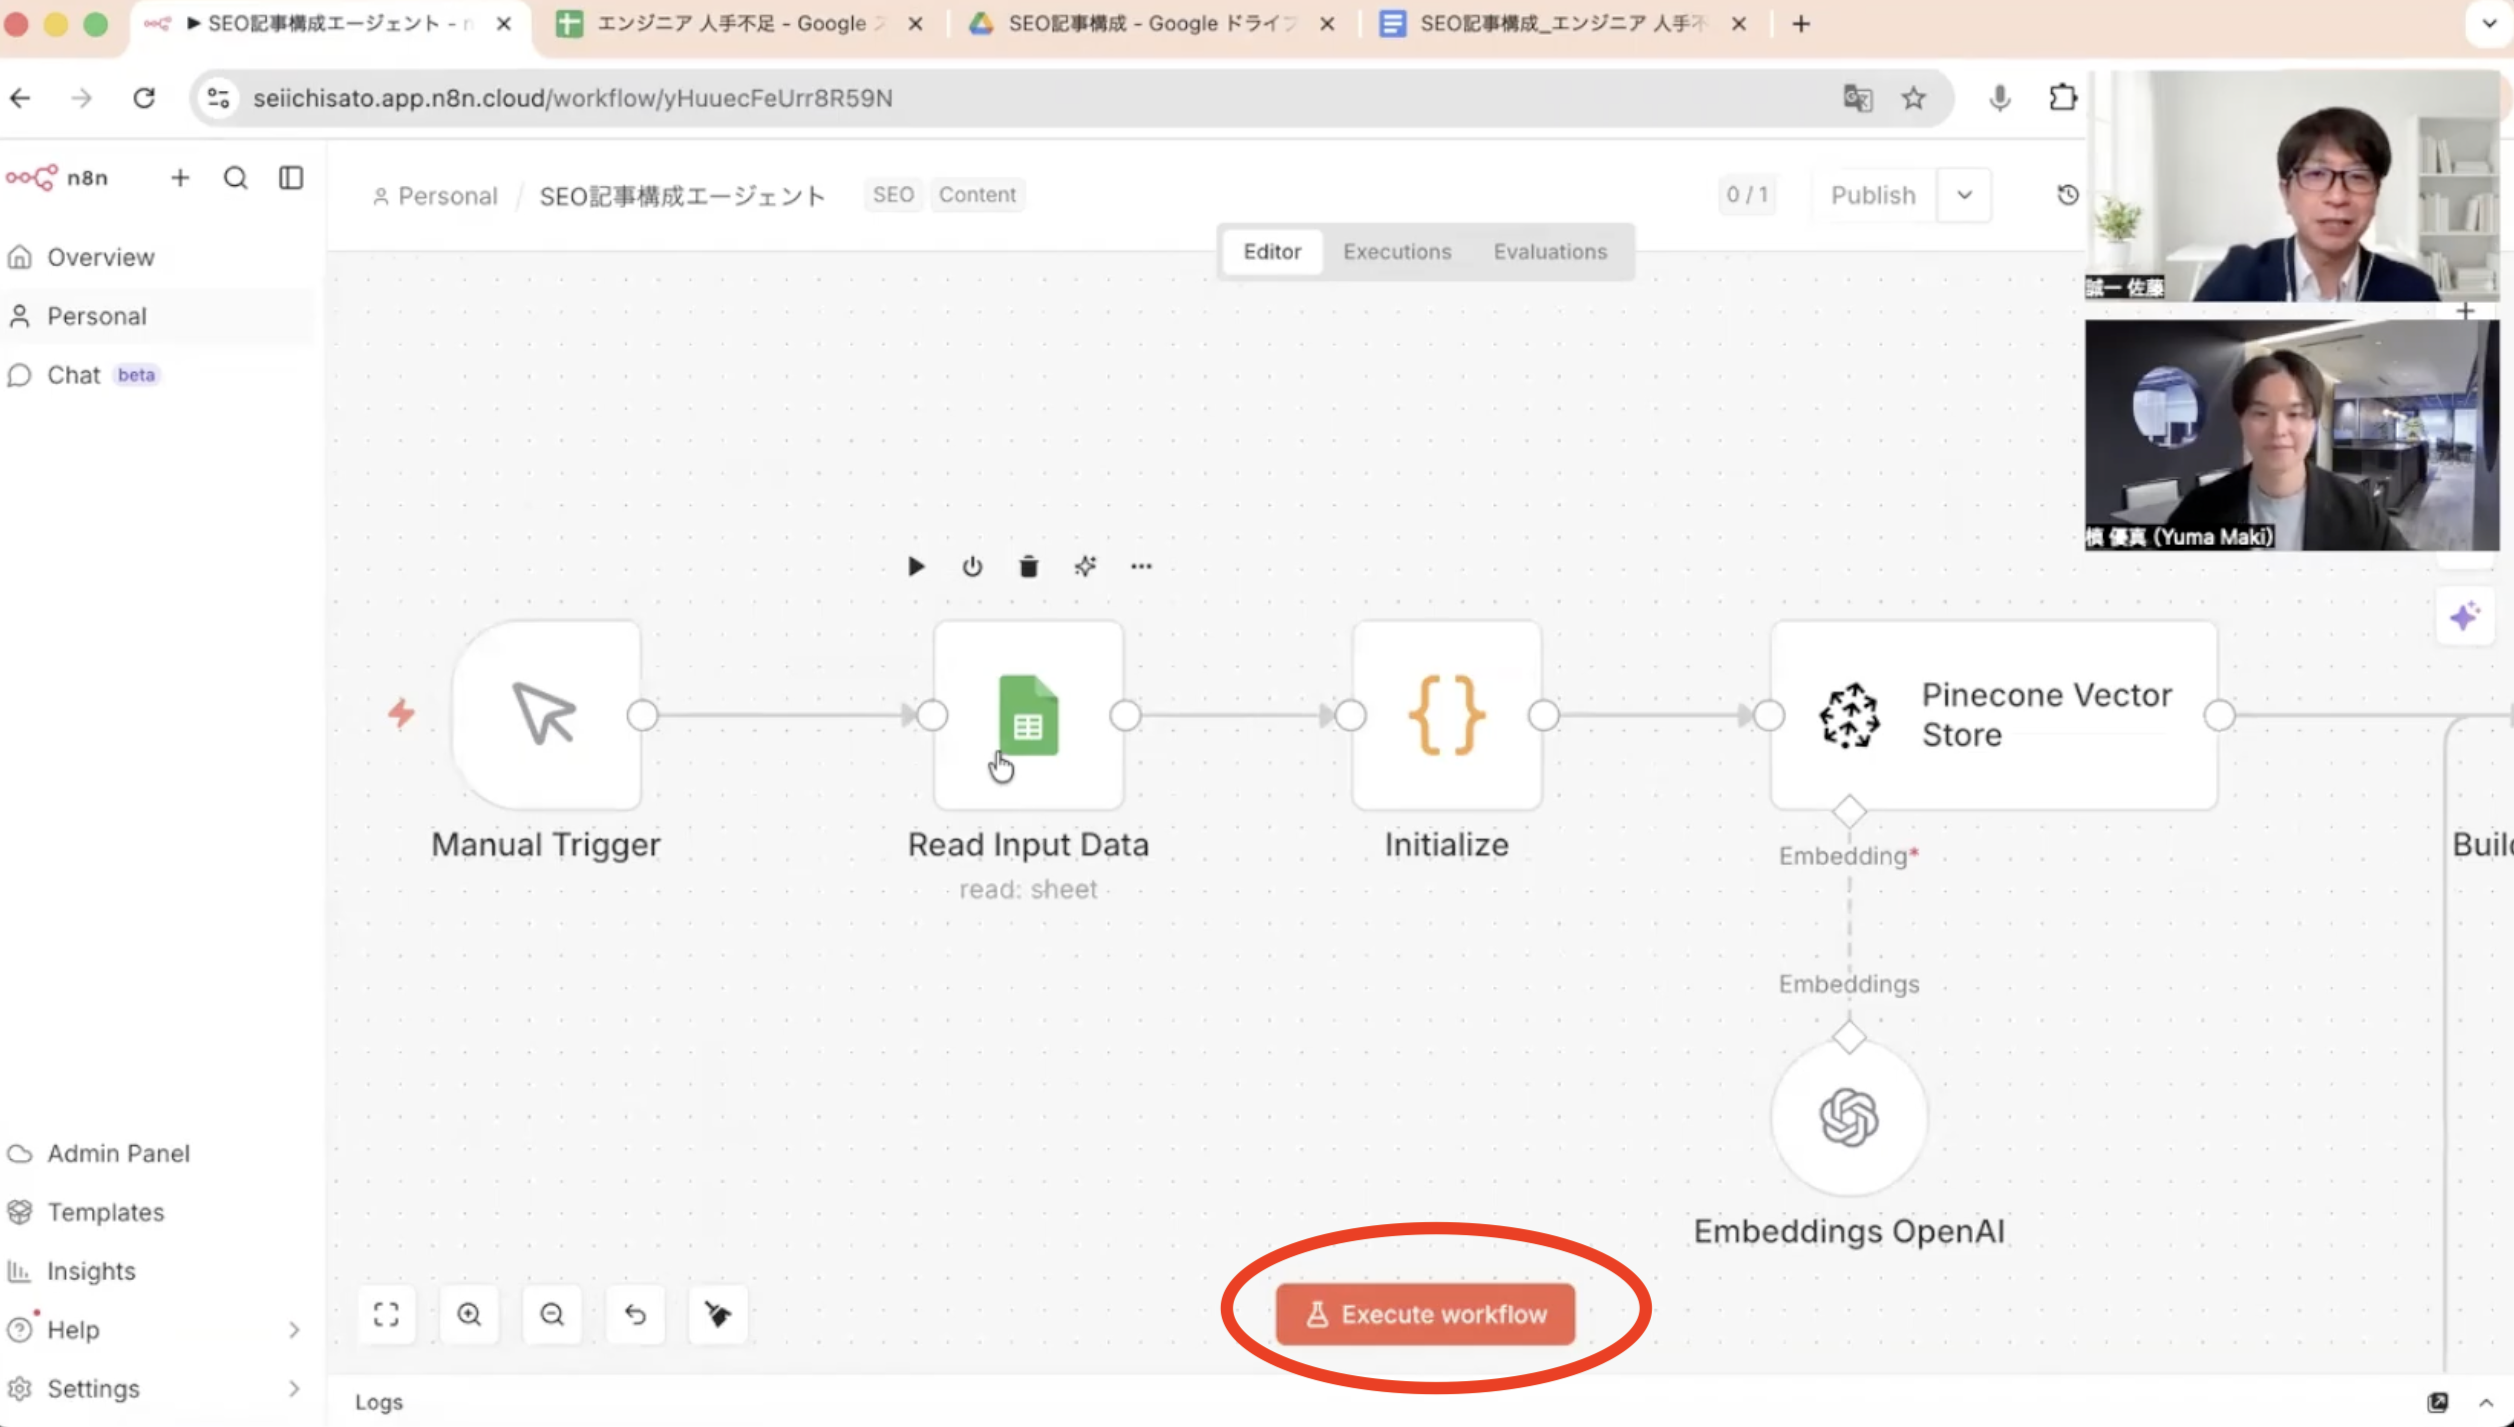The height and width of the screenshot is (1427, 2514).
Task: Click Pinecone Embedding diamond connector
Action: coord(1849,811)
